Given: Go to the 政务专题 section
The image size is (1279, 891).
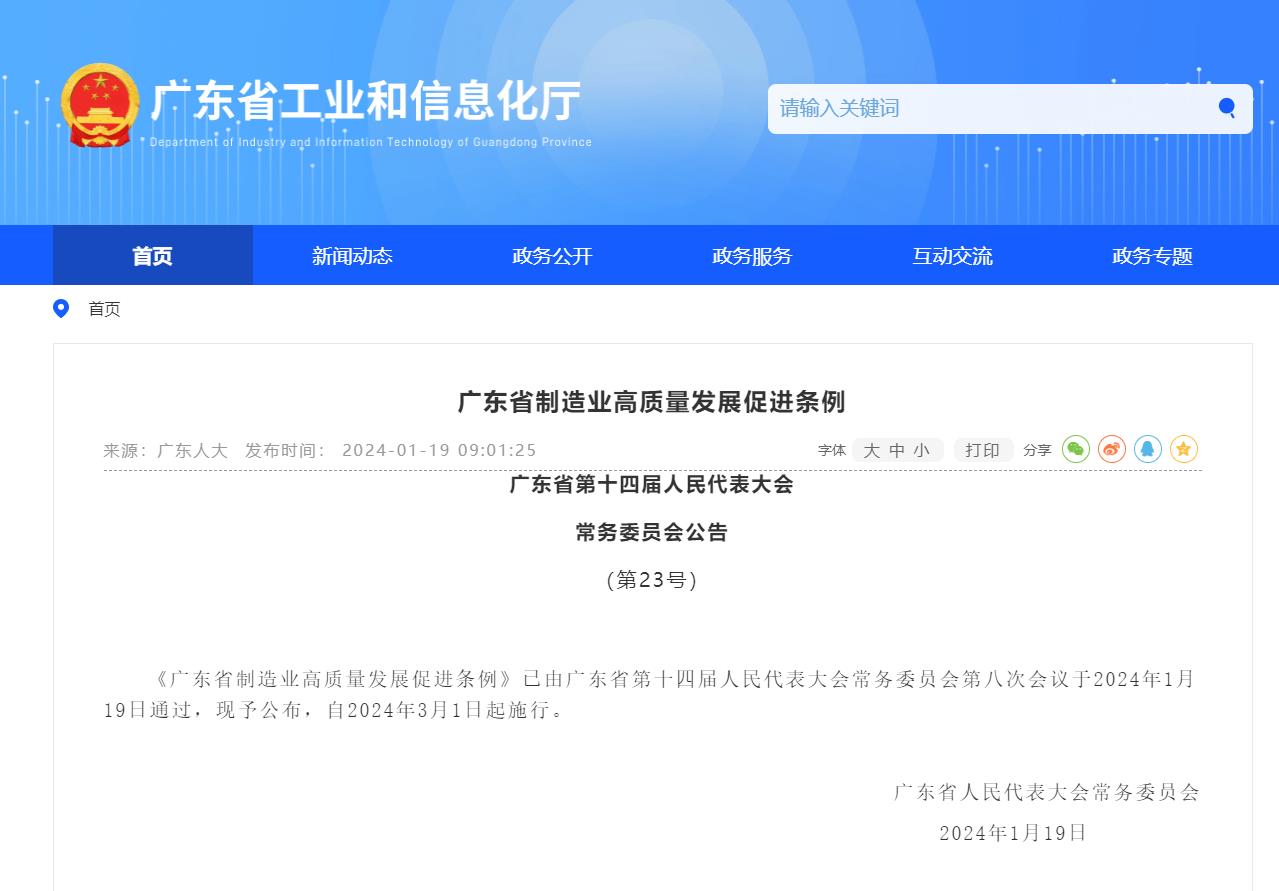Looking at the screenshot, I should point(1152,256).
